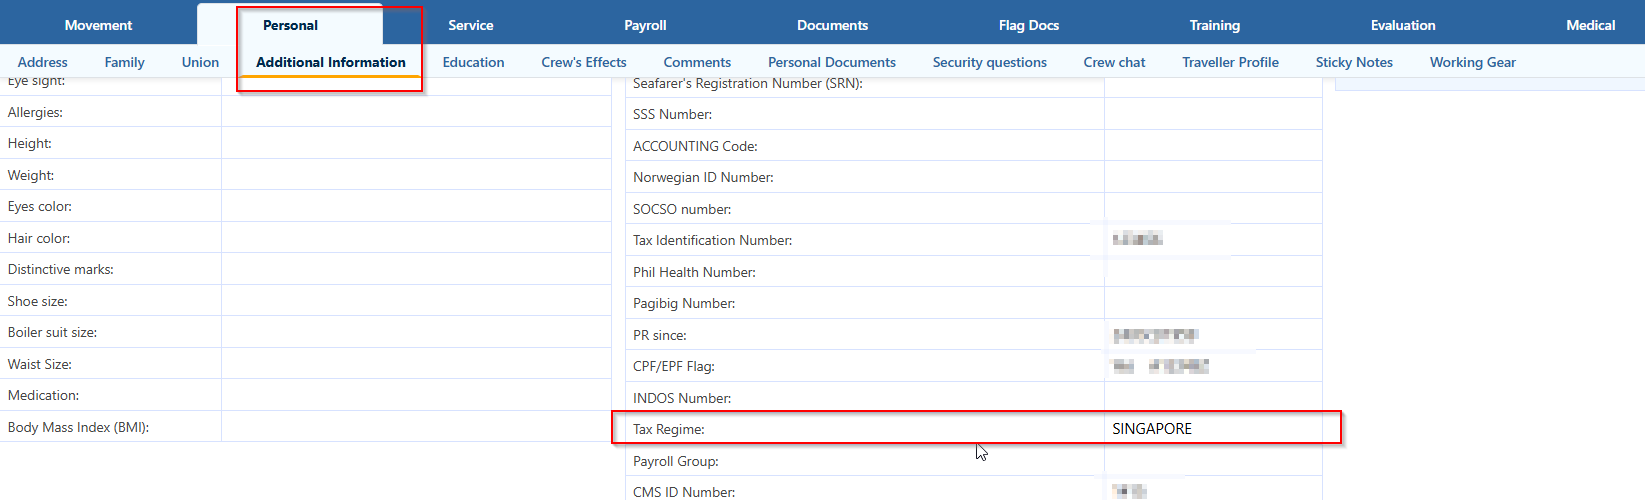The height and width of the screenshot is (500, 1645).
Task: Select the Address sub-tab
Action: click(x=43, y=62)
